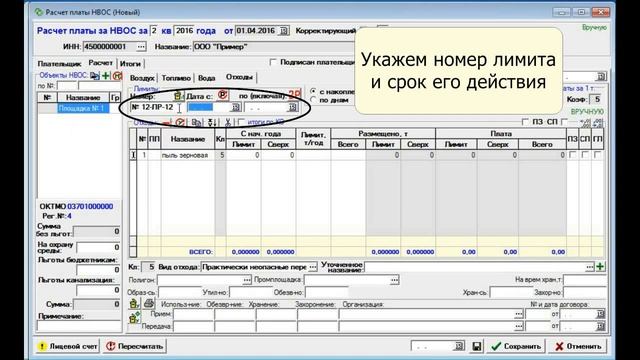Open calendar in bottom bar date field
Screen dimensions: 640x360
click(x=459, y=346)
